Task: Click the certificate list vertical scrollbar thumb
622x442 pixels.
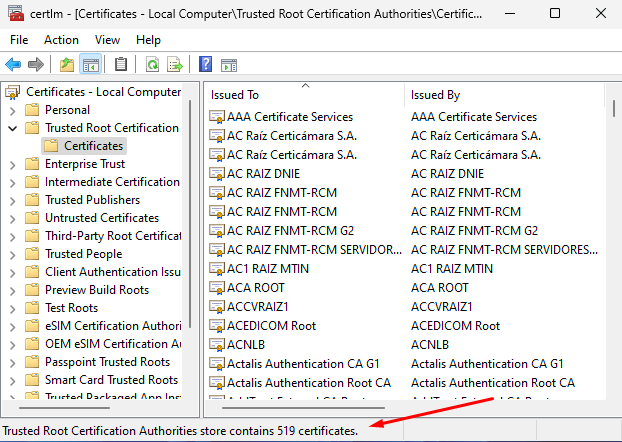Action: click(614, 108)
